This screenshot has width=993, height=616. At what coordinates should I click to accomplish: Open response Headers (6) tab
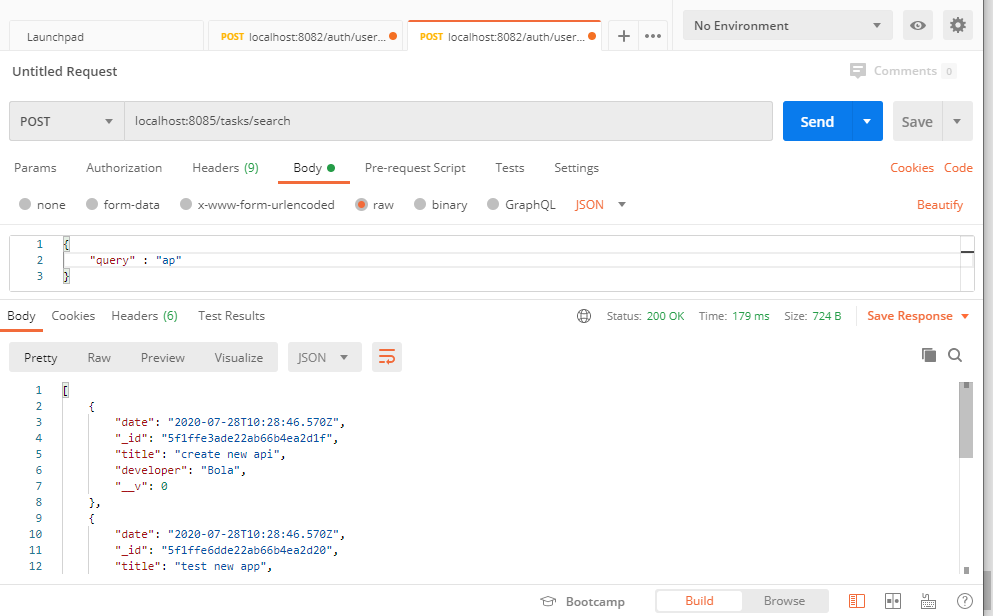144,316
